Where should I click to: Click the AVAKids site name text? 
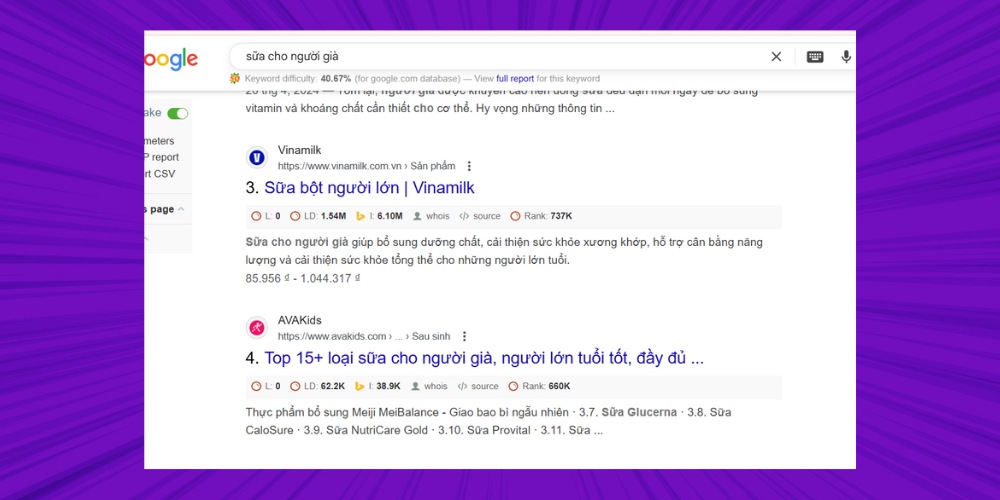tap(299, 320)
